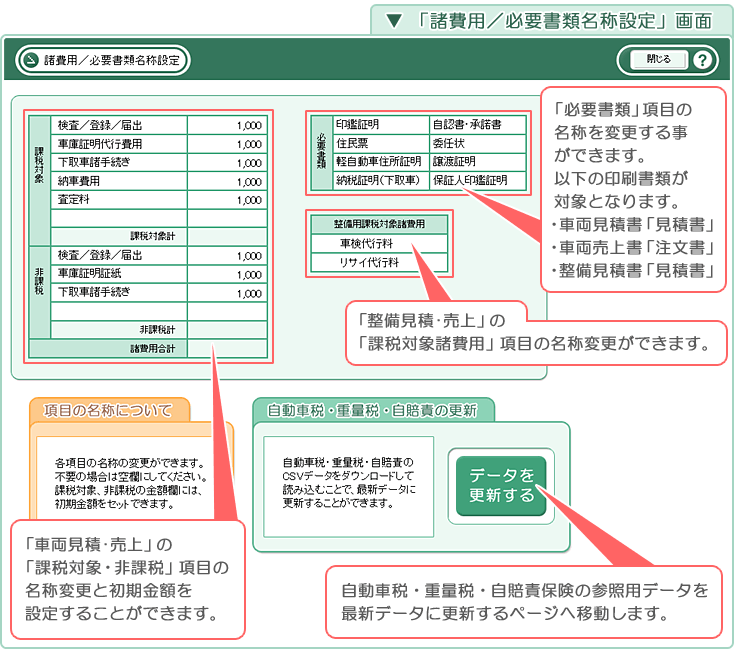The height and width of the screenshot is (650, 735).
Task: Select the 軽自動車住所証明 document field
Action: tap(381, 162)
